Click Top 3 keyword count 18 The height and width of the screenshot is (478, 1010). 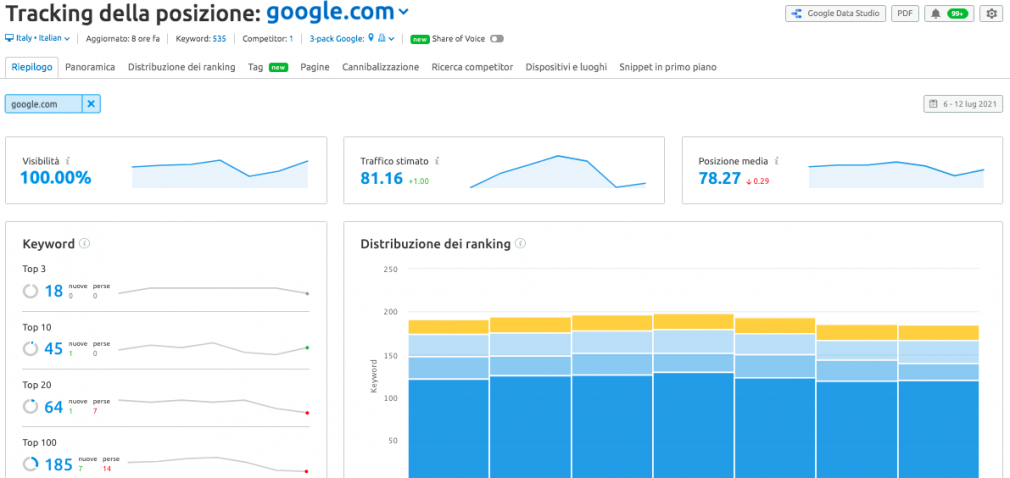pos(53,291)
